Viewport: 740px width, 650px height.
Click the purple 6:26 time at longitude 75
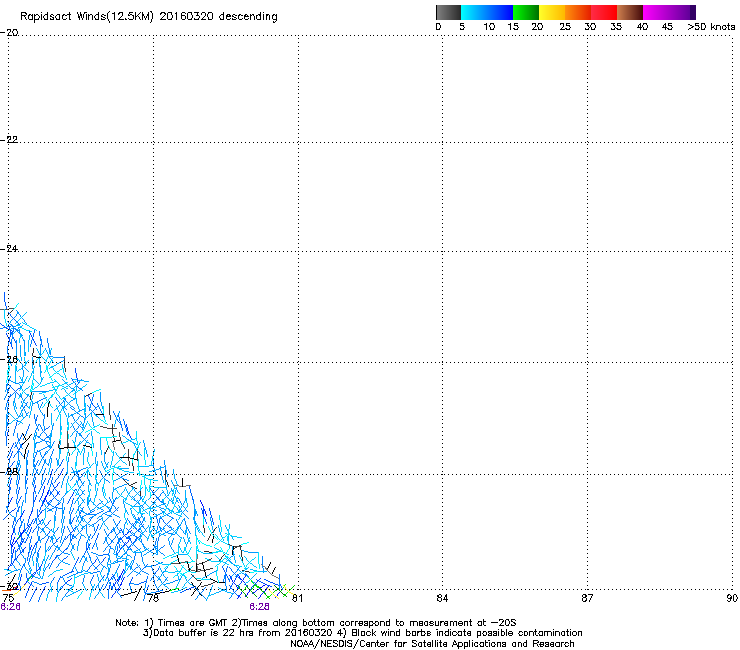pos(10,607)
